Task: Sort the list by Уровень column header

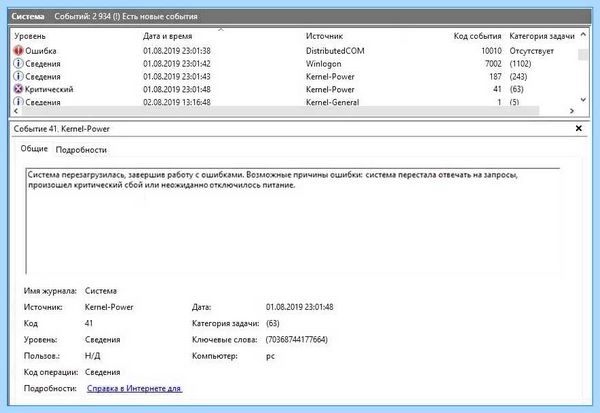Action: coord(30,36)
